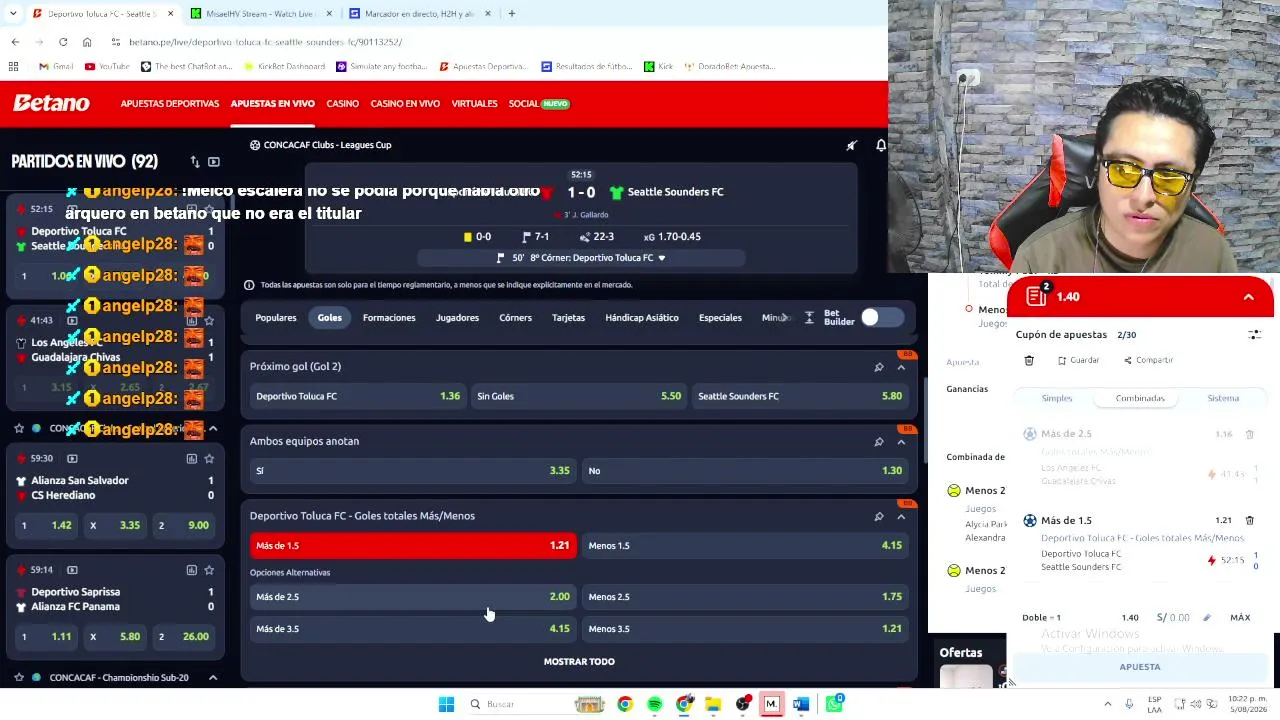
Task: Switch bet slip to Sistema
Action: 1223,398
